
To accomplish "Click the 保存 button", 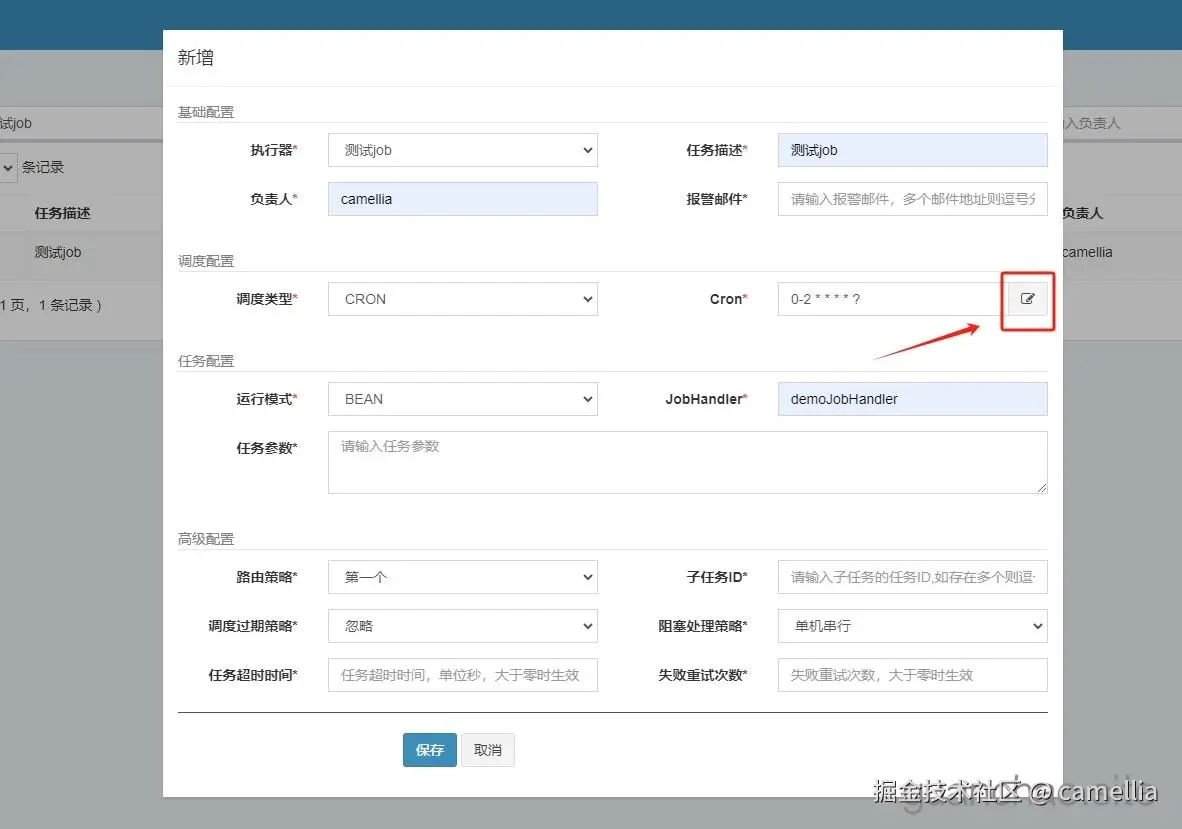I will click(430, 750).
